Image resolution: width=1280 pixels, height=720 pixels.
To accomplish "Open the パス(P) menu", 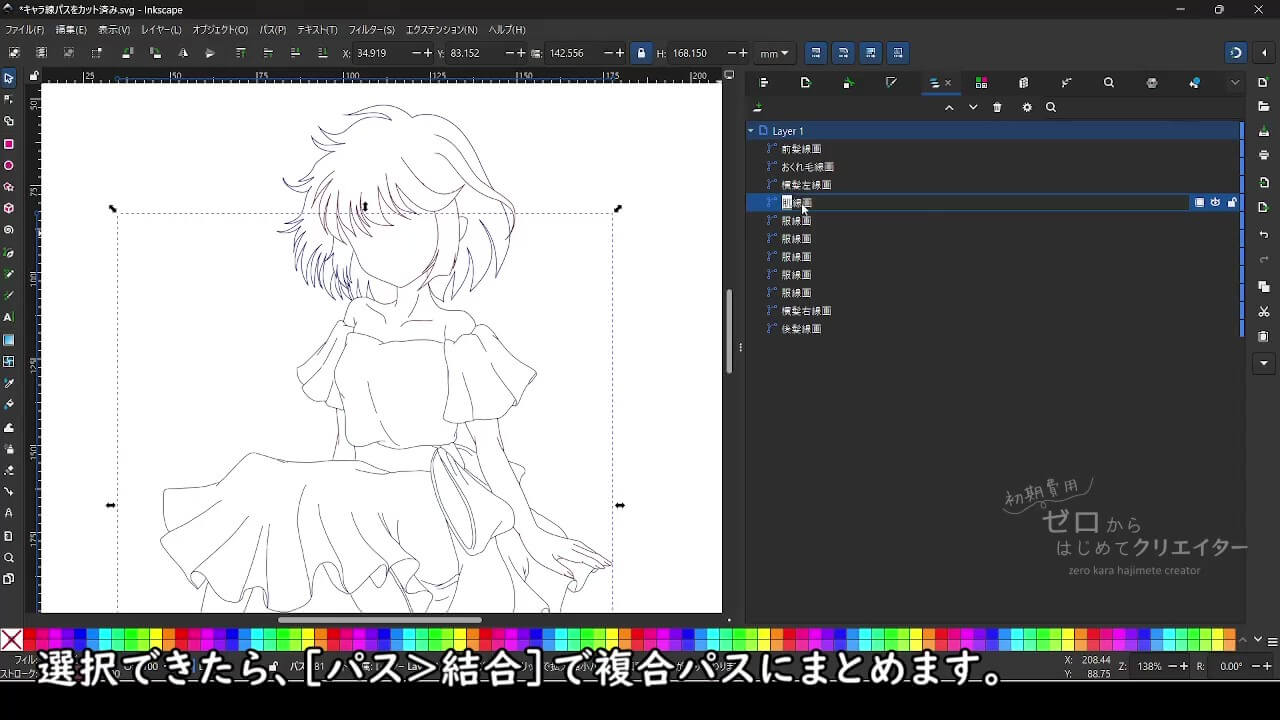I will (272, 30).
